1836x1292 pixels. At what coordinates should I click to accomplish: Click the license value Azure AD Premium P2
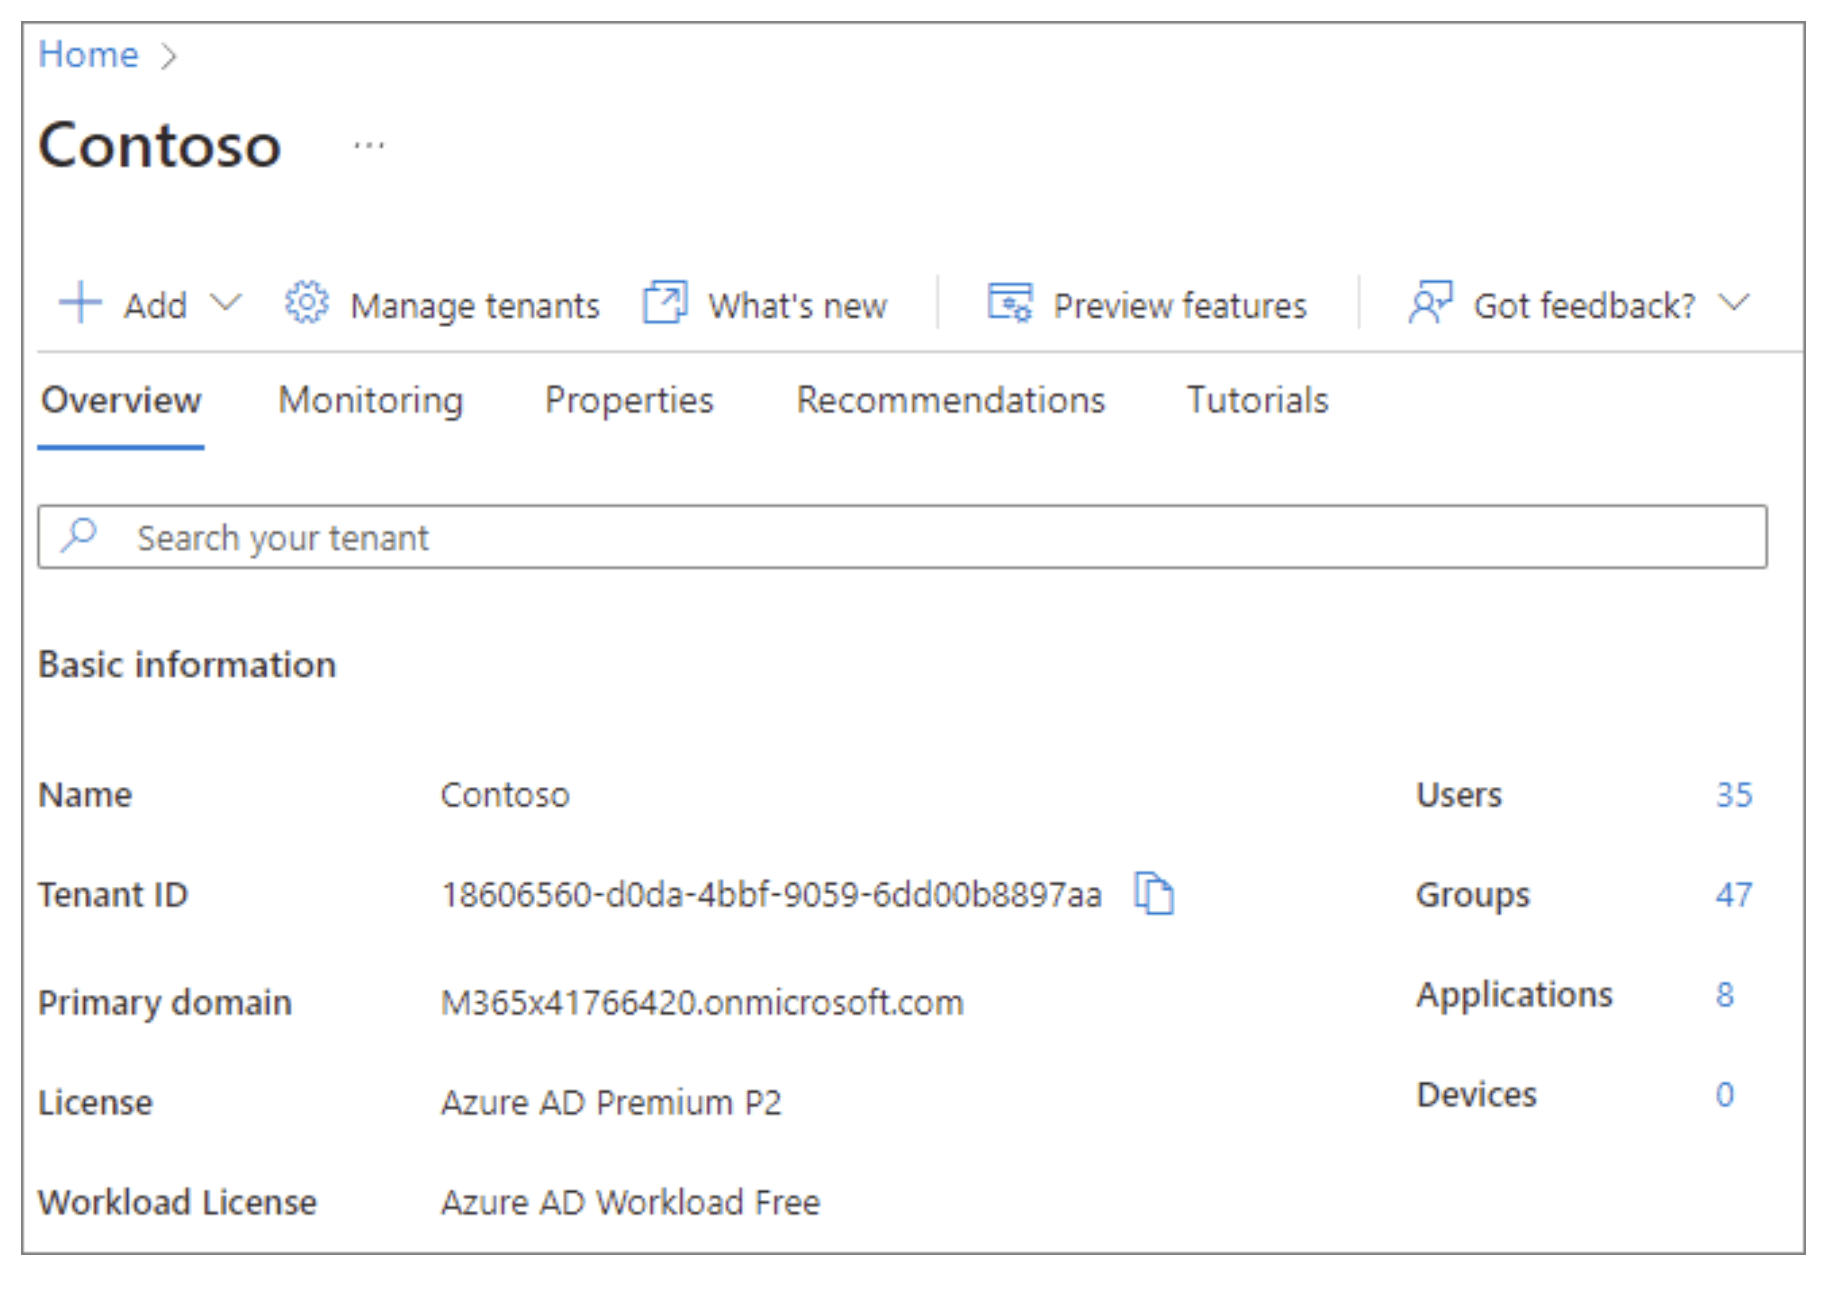tap(611, 1103)
